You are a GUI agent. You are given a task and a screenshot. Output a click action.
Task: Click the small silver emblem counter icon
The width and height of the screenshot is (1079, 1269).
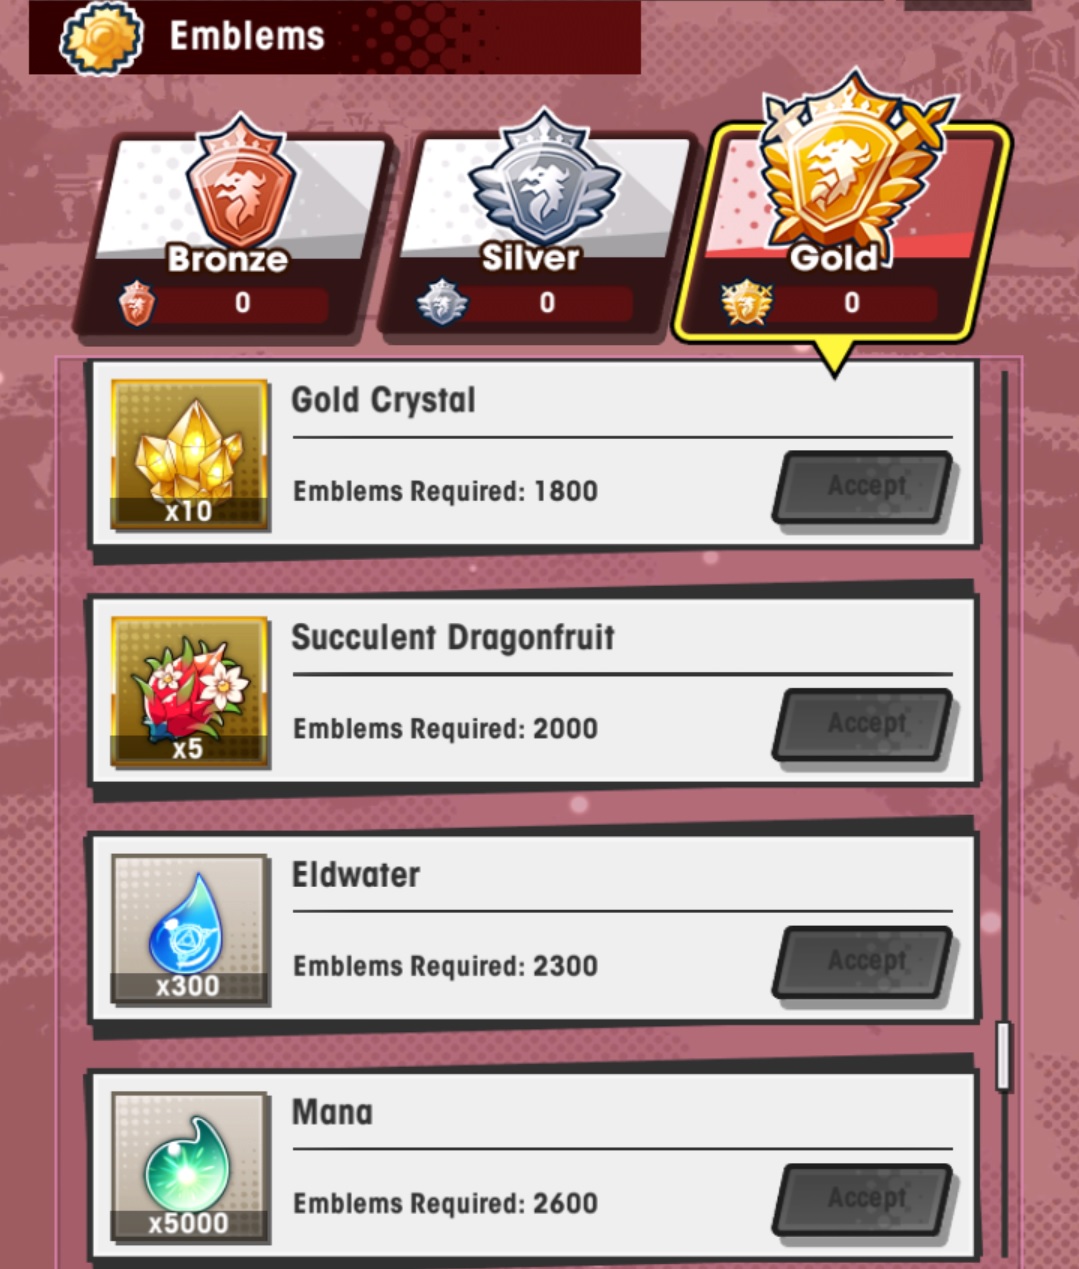click(x=441, y=303)
